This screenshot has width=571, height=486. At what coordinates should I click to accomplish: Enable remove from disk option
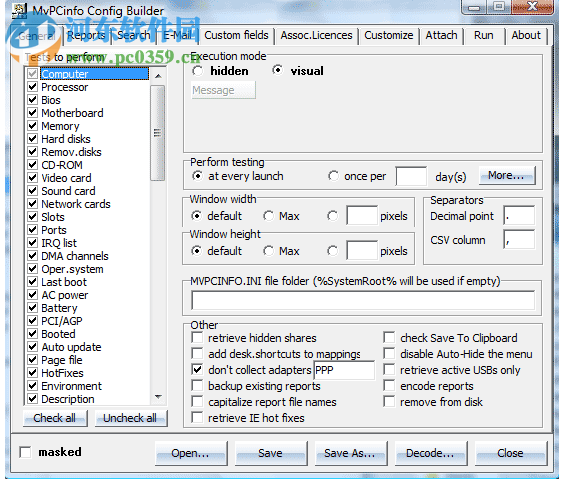[389, 402]
